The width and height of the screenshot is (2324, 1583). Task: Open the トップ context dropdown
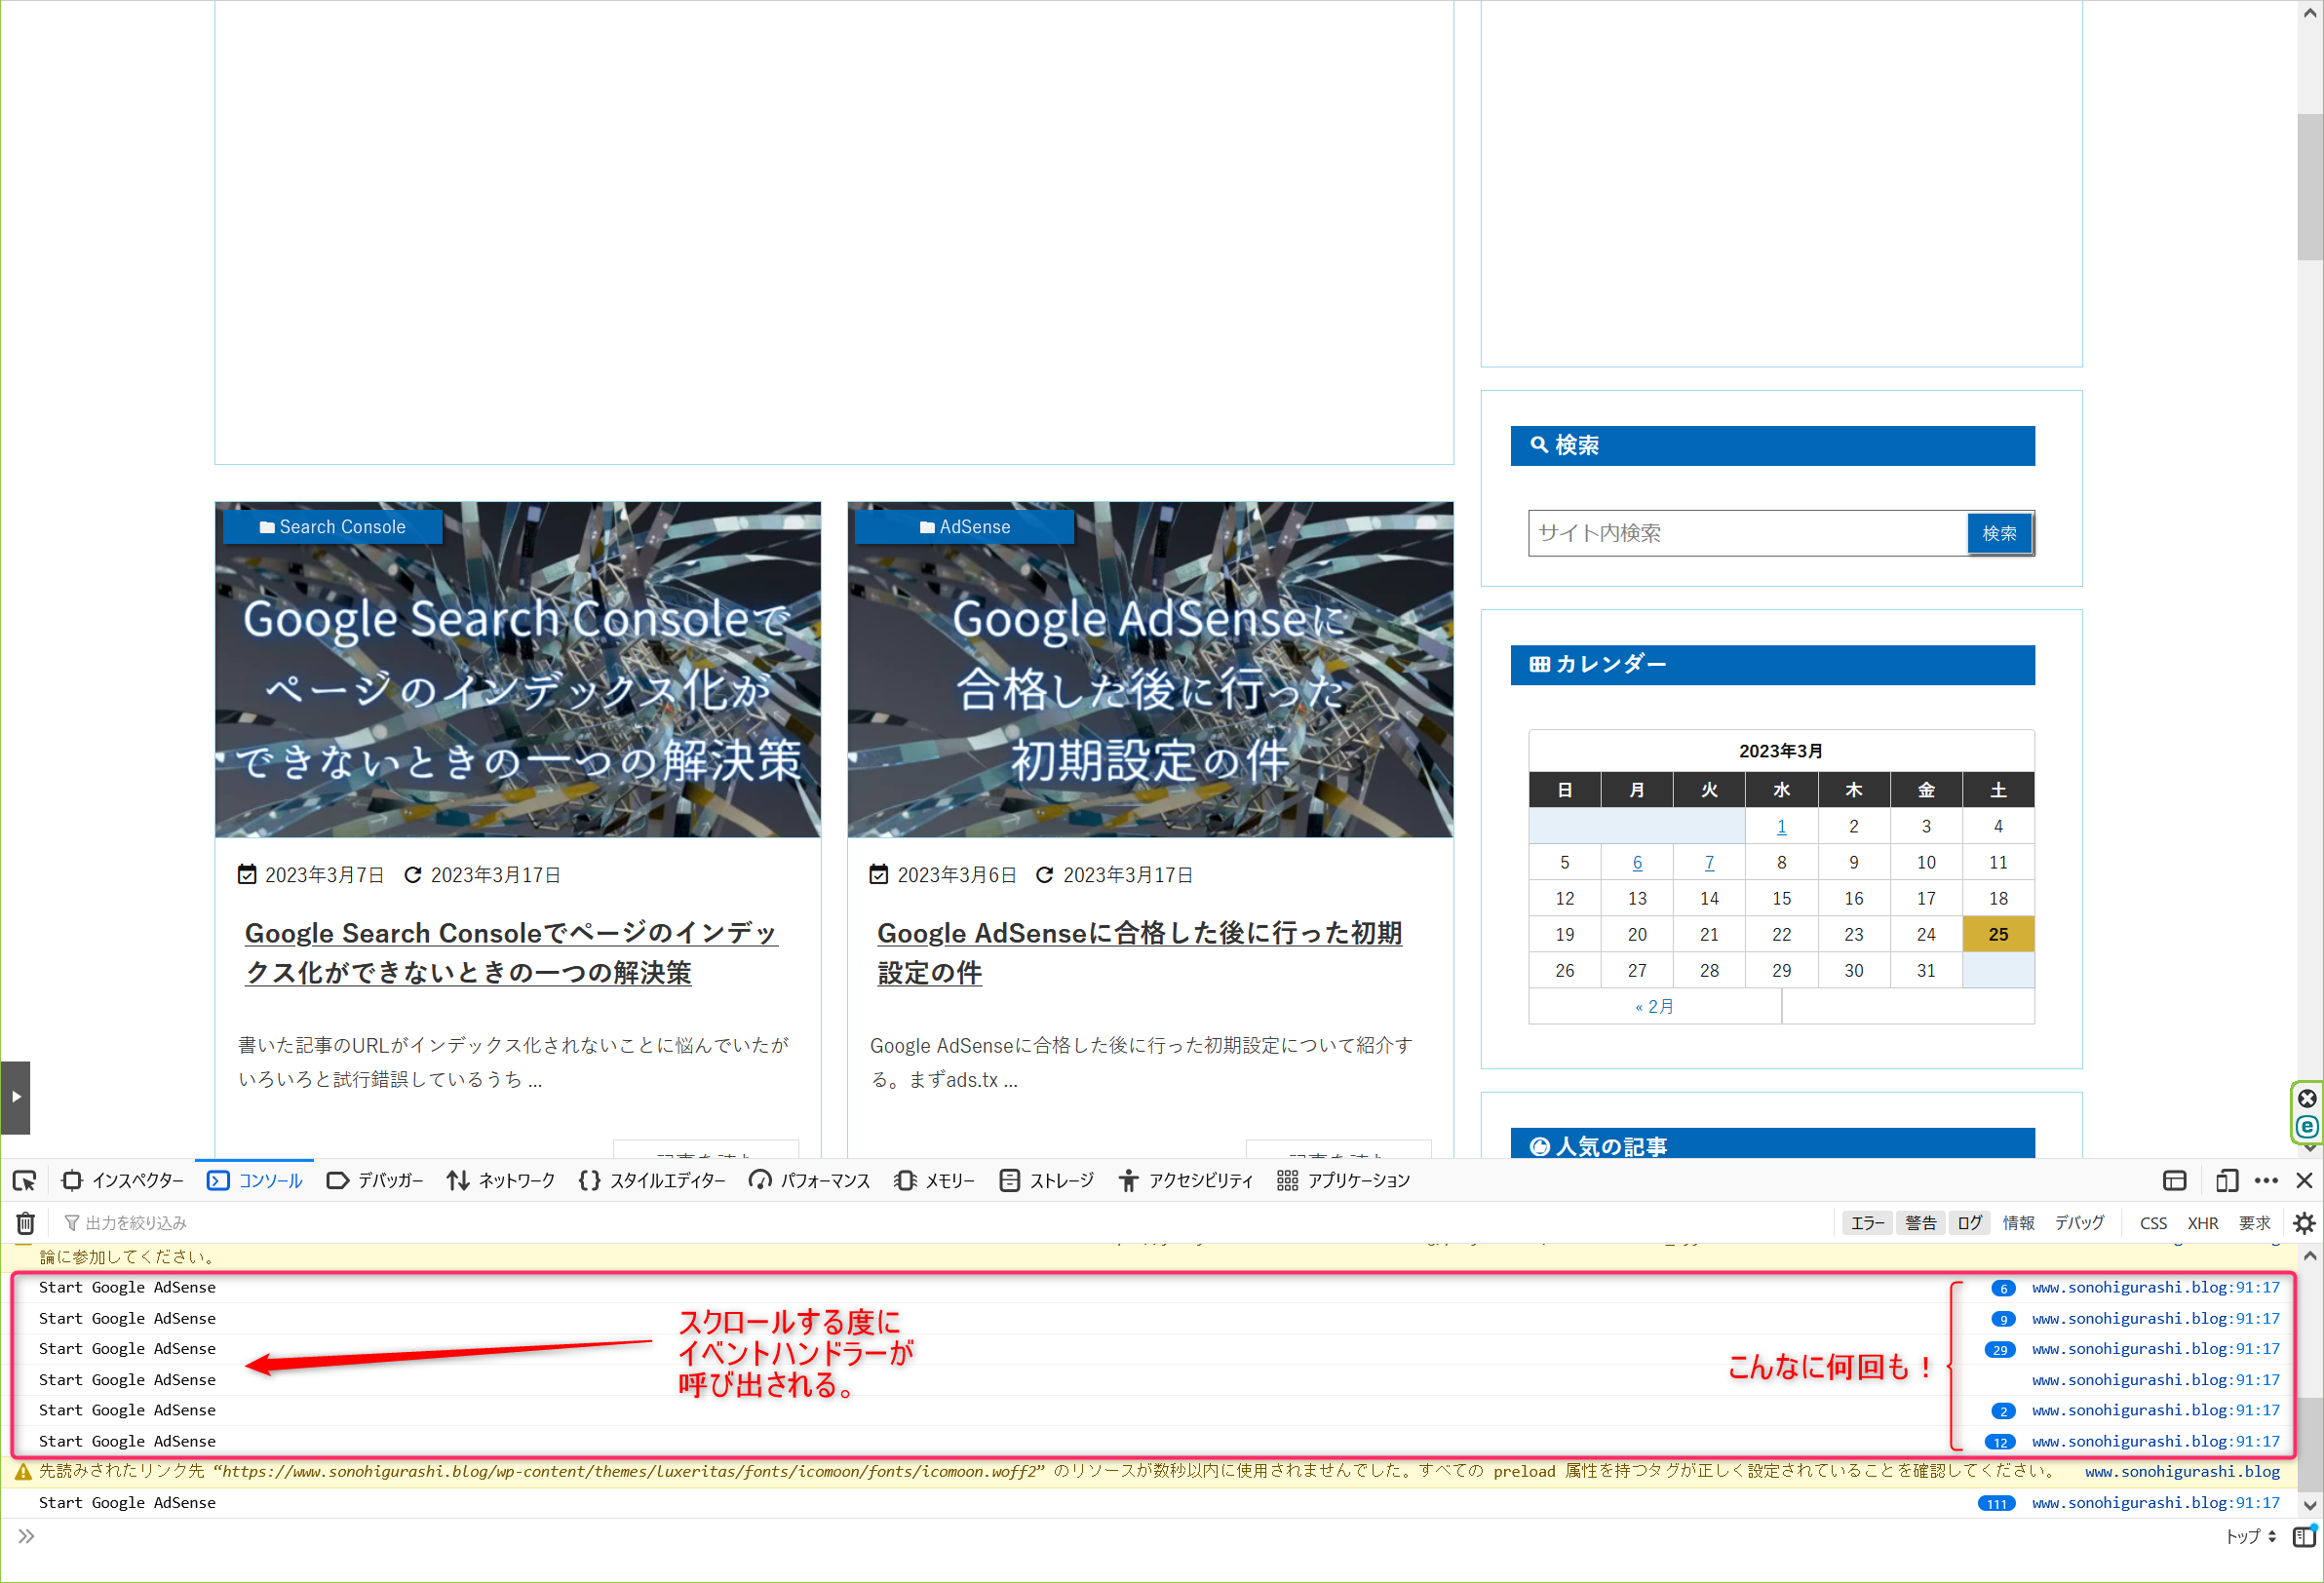click(x=2251, y=1537)
